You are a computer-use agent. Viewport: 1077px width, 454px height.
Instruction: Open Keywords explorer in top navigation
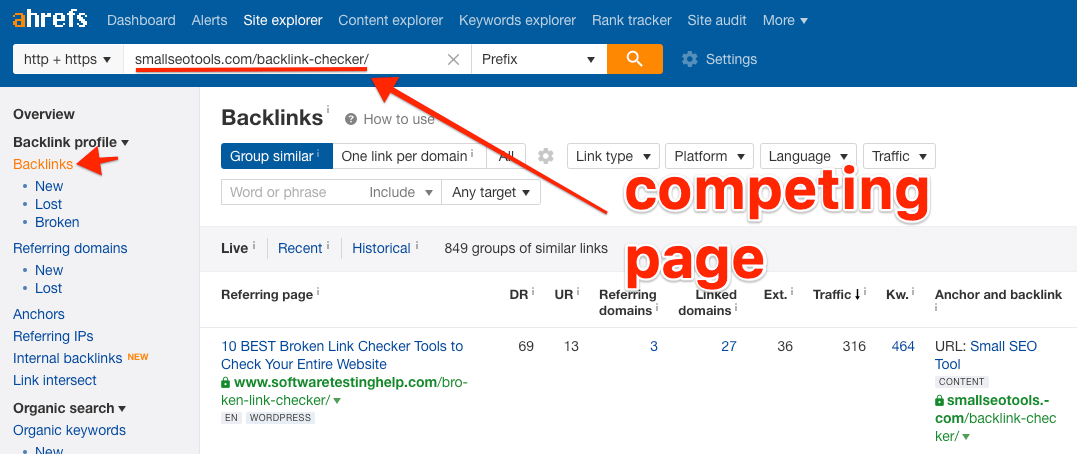(x=518, y=21)
